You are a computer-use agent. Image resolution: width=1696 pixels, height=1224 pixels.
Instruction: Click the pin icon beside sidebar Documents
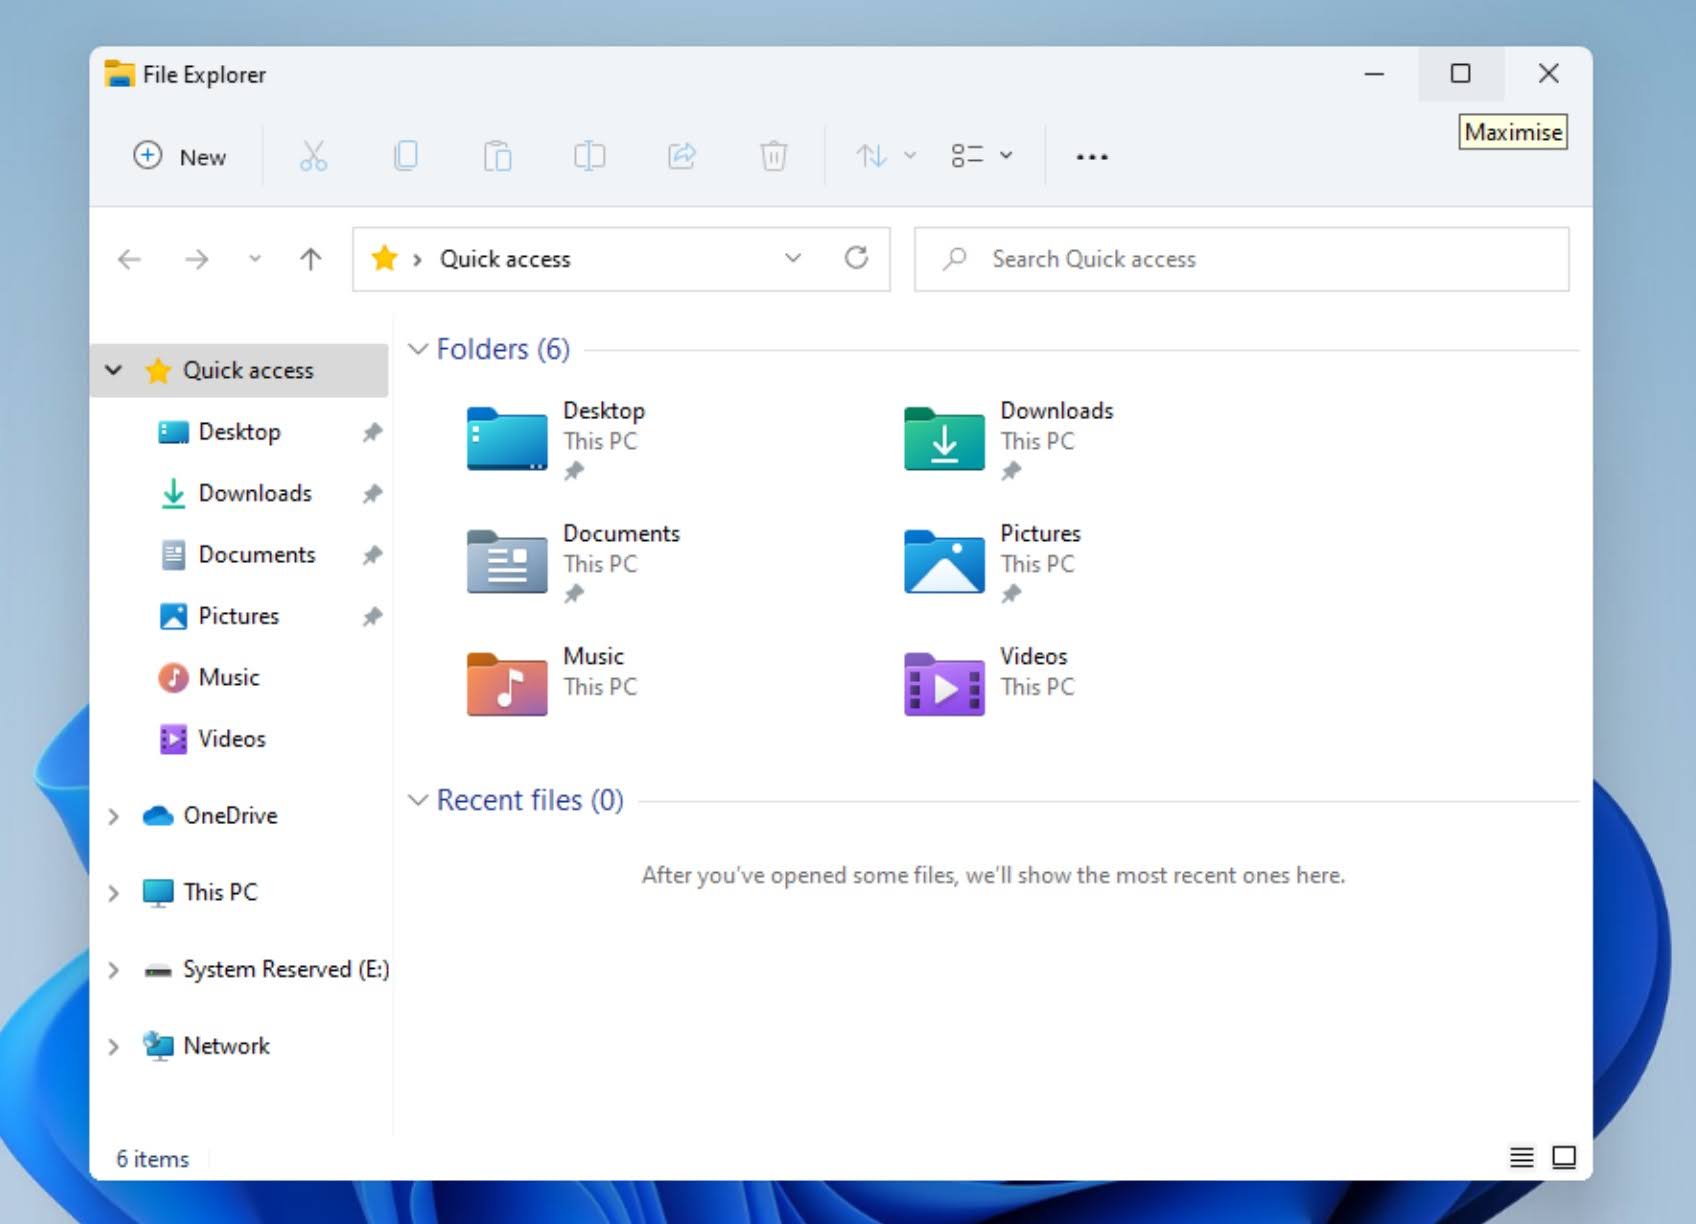coord(372,555)
